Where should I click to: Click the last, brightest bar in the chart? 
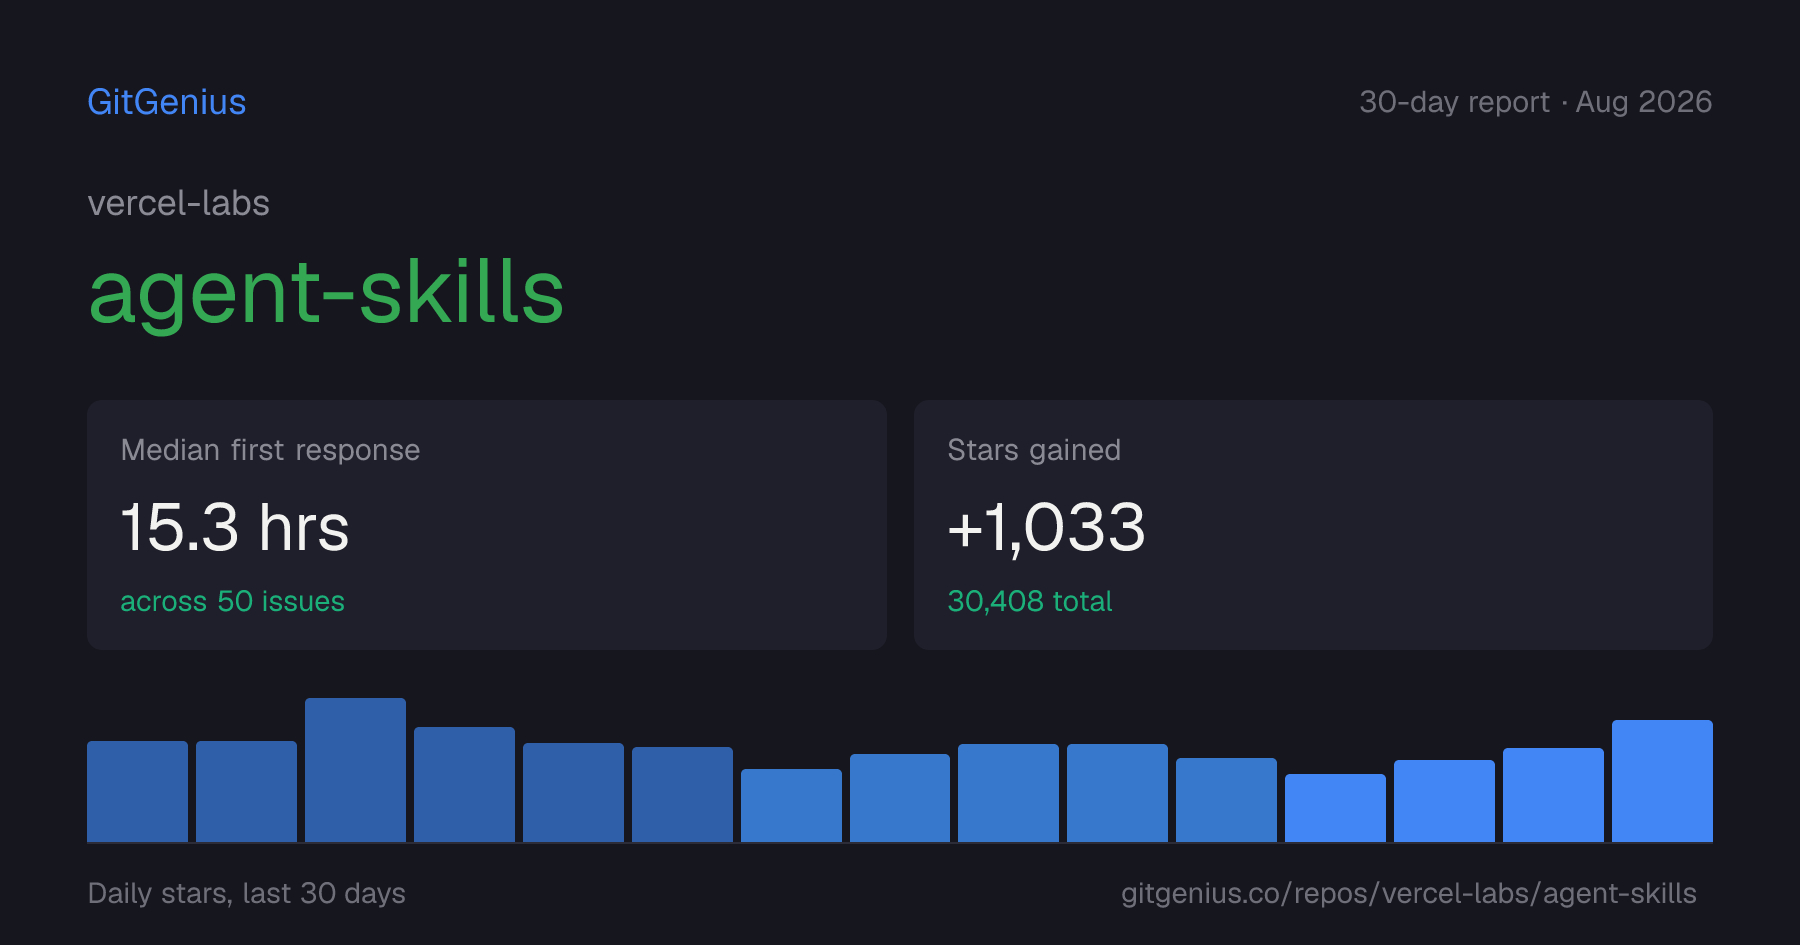click(x=1662, y=781)
